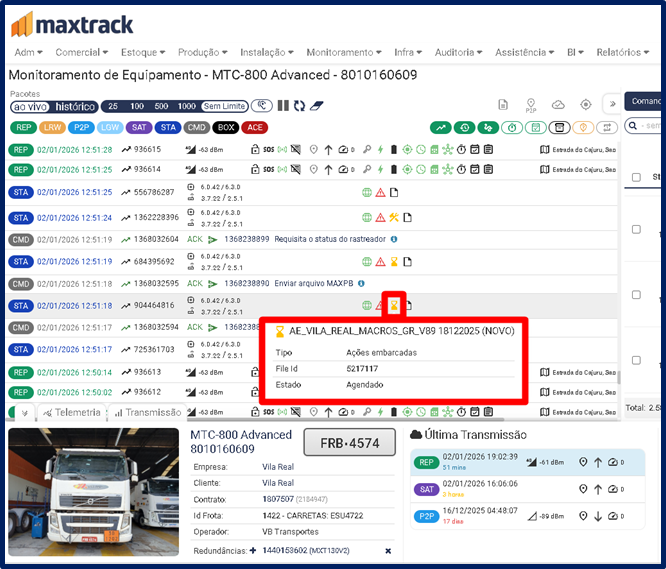Open the Monitoramento dropdown menu
This screenshot has width=666, height=569.
pos(344,52)
